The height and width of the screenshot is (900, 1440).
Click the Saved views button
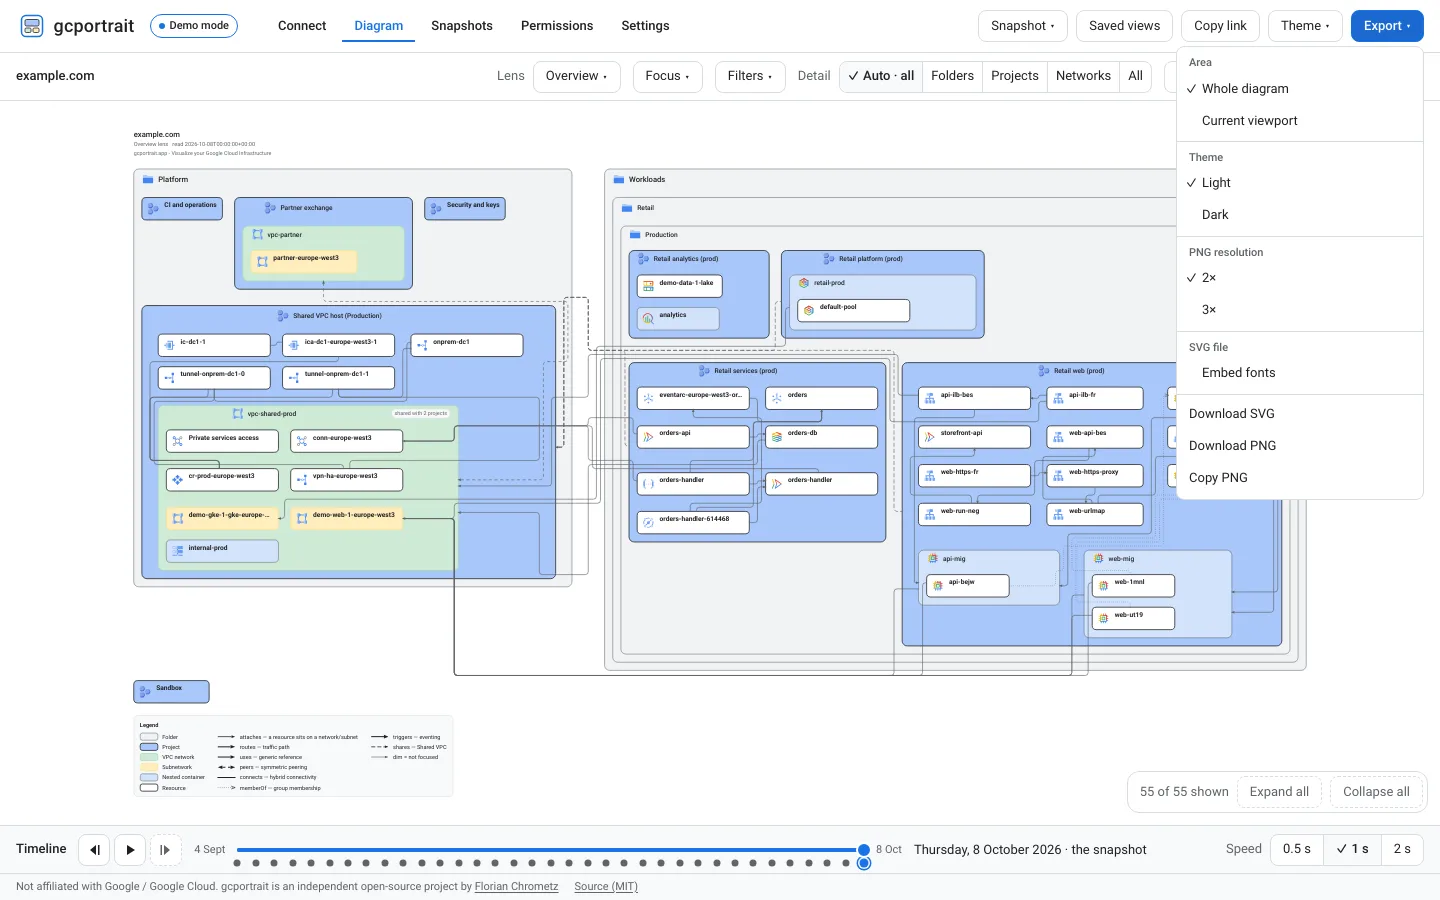1125,26
